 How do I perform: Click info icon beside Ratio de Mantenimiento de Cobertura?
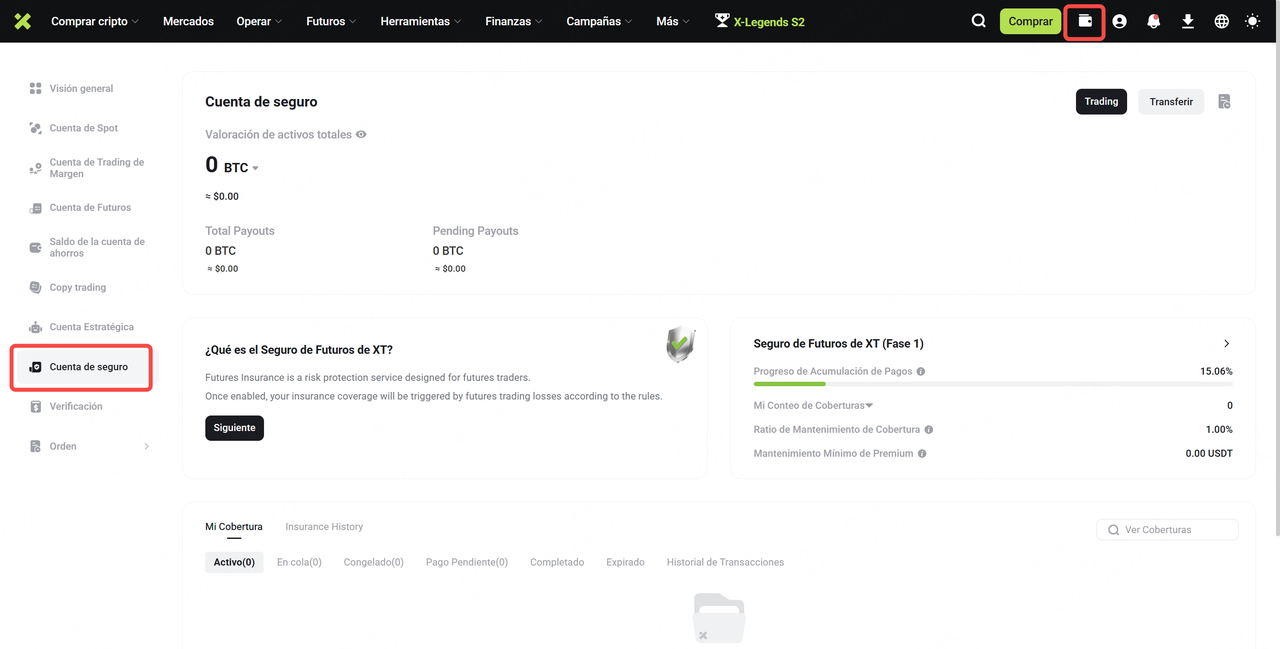(929, 429)
